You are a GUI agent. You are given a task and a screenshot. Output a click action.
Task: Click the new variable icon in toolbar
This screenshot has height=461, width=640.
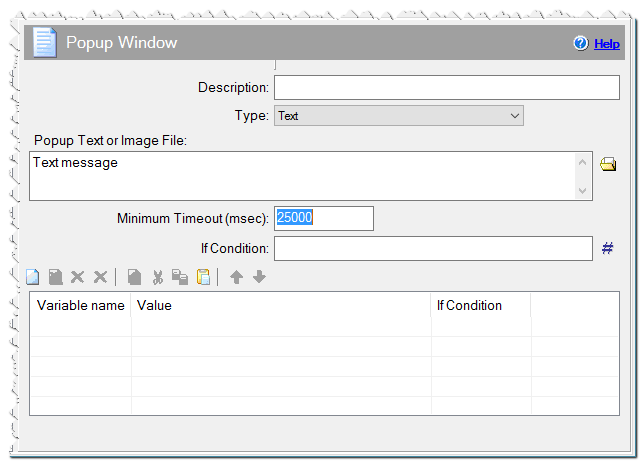[33, 277]
